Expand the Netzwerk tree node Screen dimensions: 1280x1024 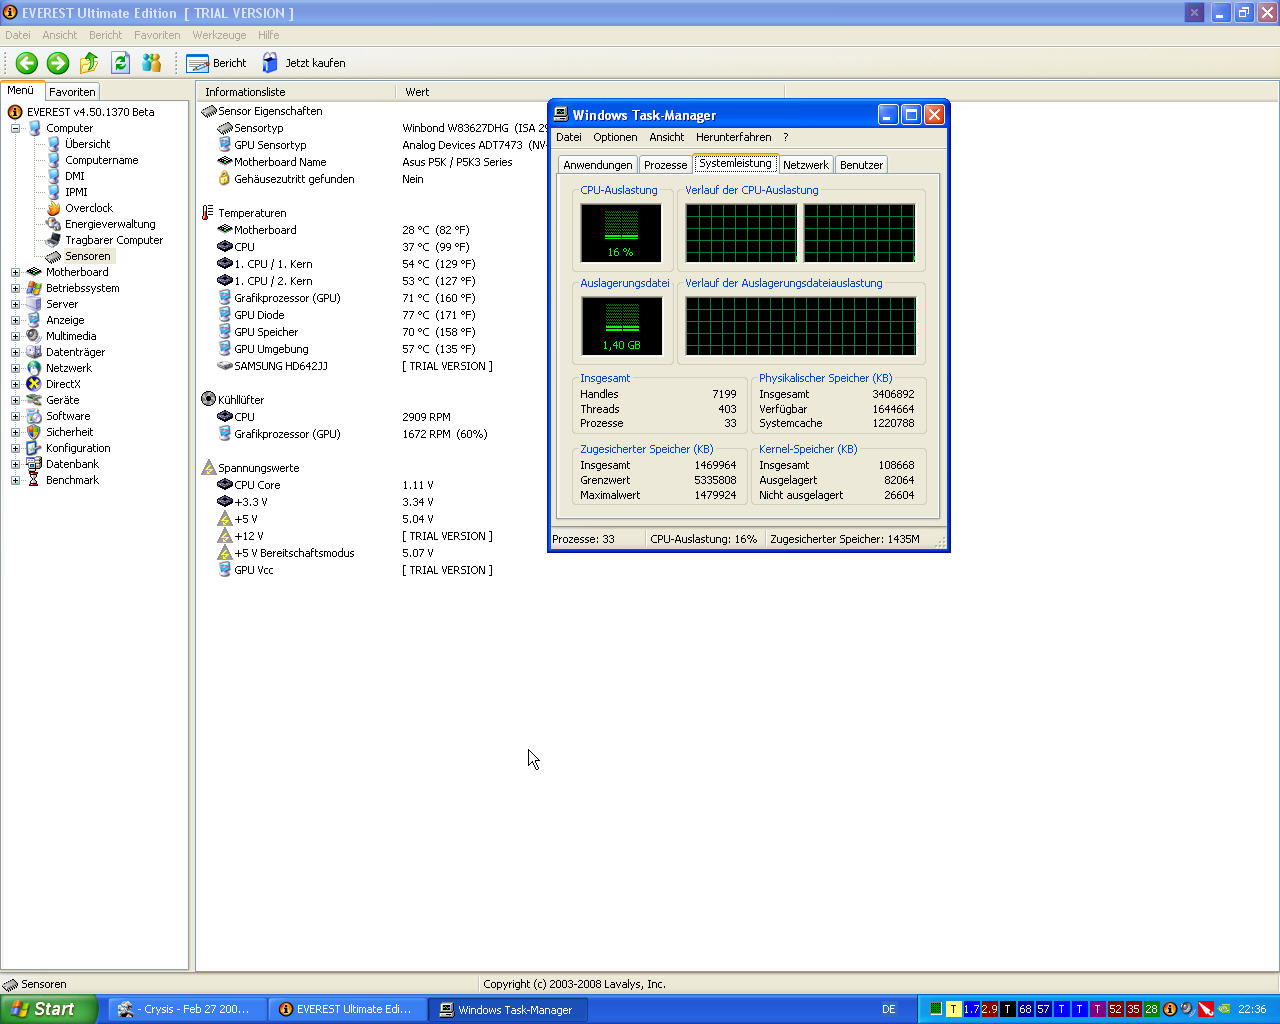pyautogui.click(x=15, y=368)
